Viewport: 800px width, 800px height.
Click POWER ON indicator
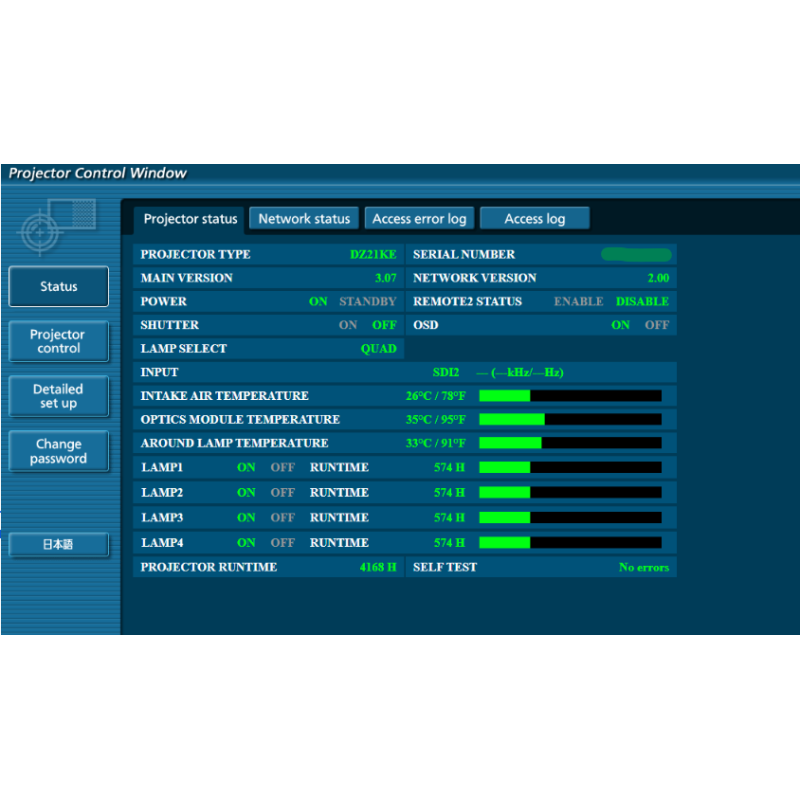pos(318,302)
